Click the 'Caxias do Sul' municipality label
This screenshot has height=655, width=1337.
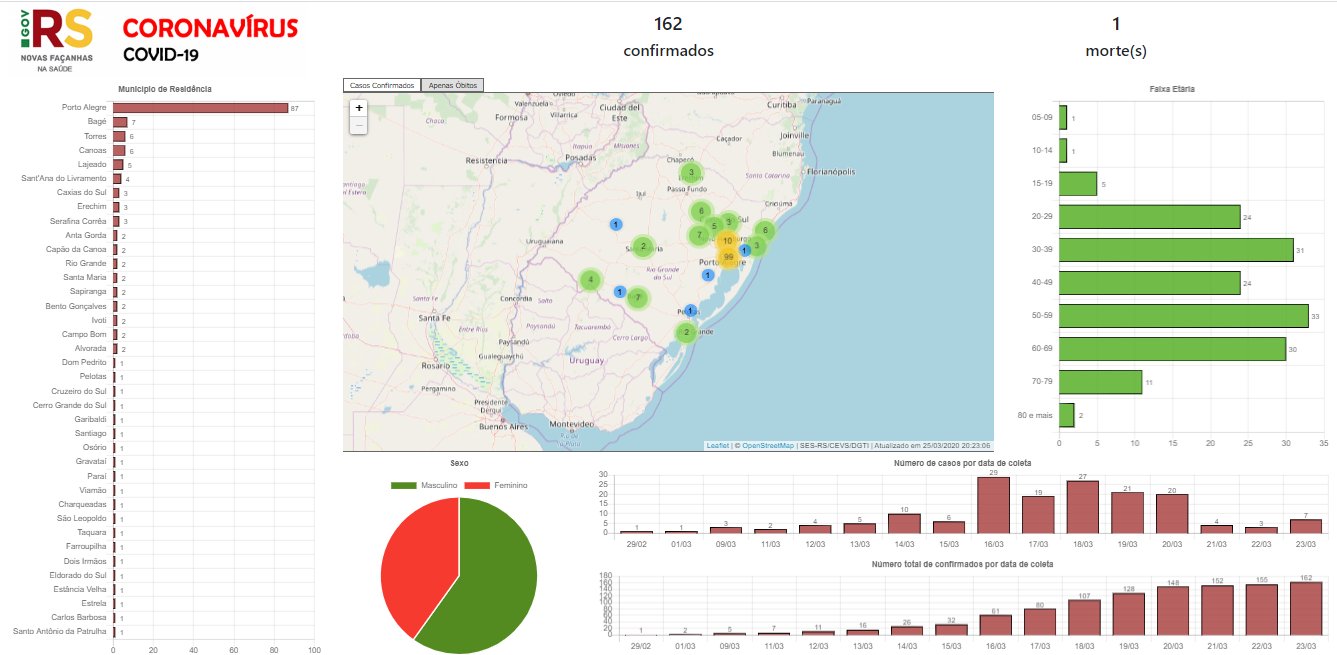click(x=82, y=192)
